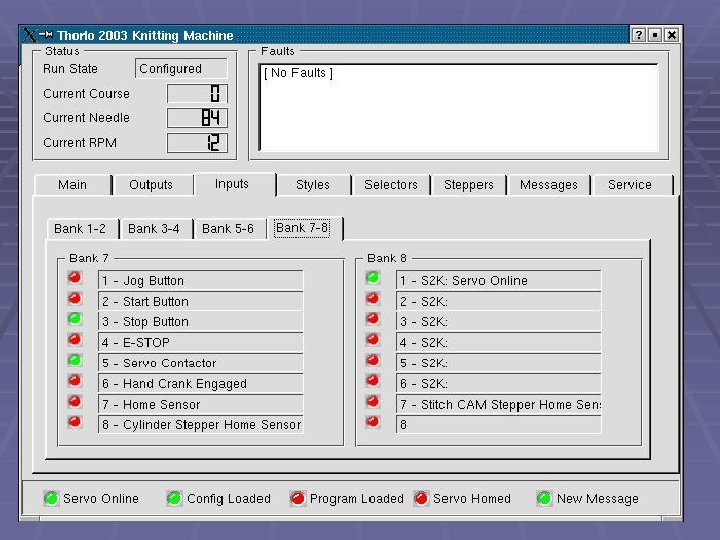The width and height of the screenshot is (720, 540).
Task: Click the red LED beside '2 - S2K:'
Action: tap(373, 299)
